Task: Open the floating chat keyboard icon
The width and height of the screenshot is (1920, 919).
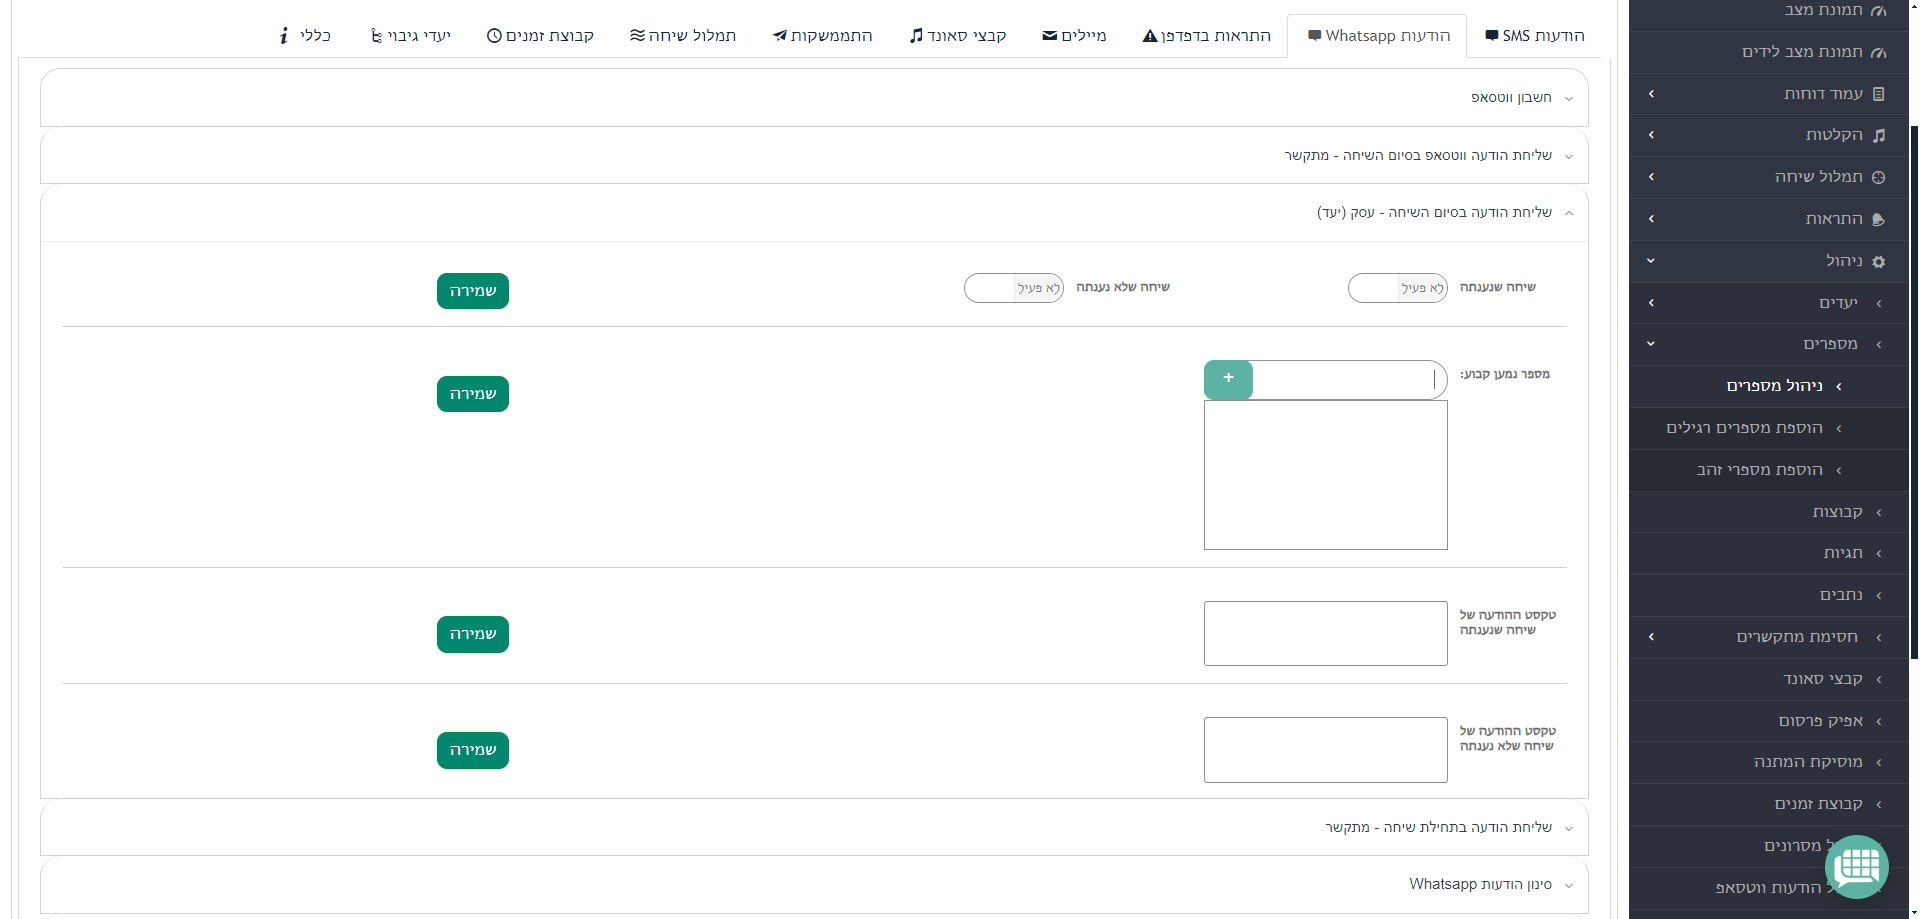Action: click(x=1857, y=866)
